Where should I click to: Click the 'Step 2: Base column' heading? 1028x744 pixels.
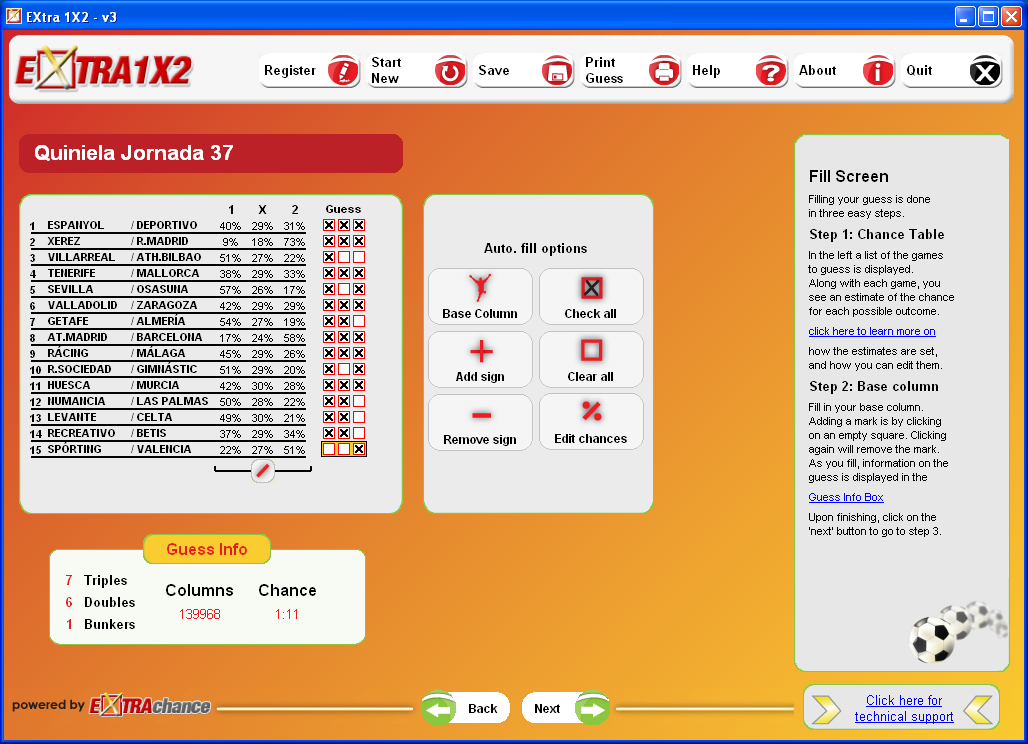click(x=873, y=387)
